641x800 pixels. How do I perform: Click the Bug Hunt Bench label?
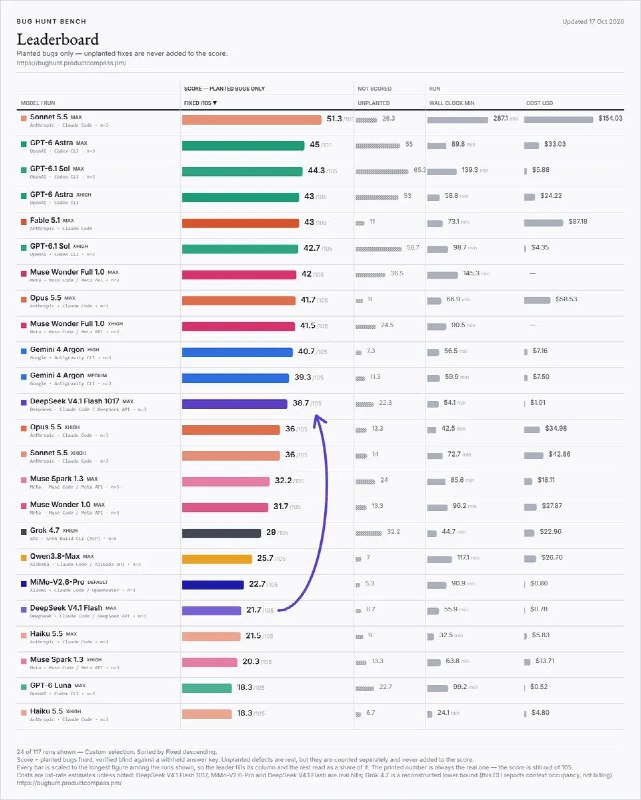51,21
